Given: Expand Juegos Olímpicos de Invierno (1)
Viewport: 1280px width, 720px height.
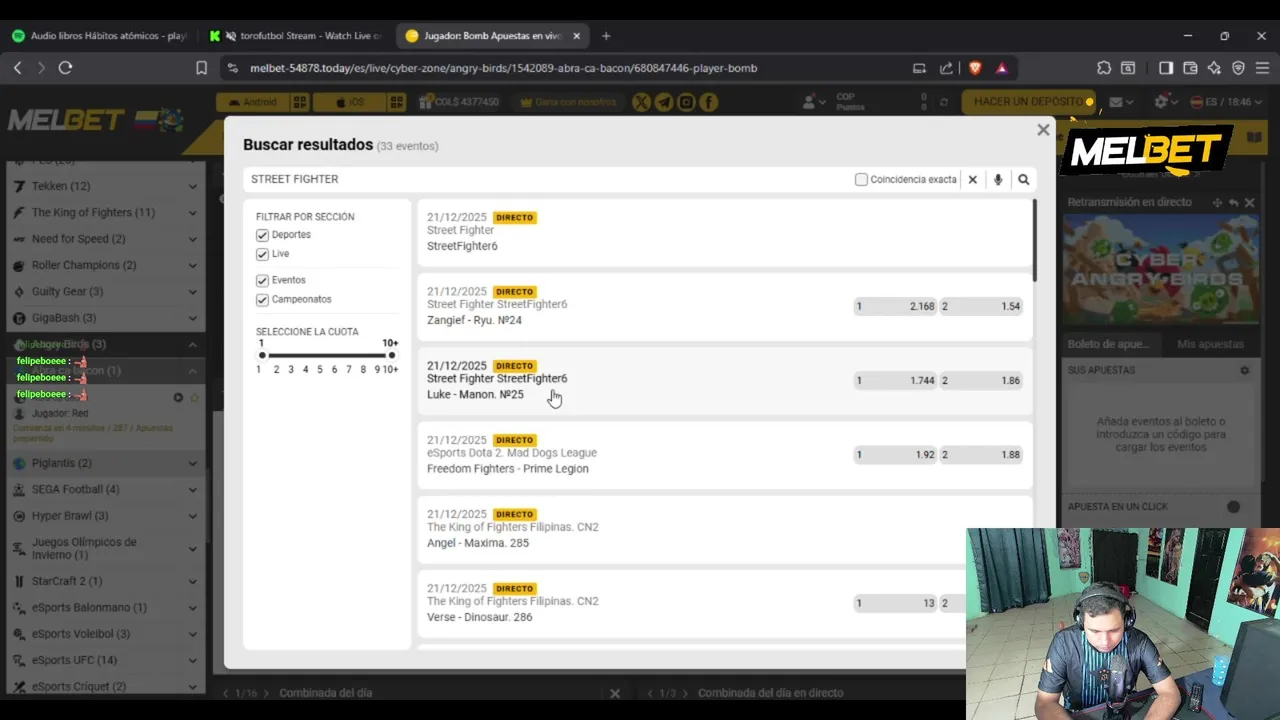Looking at the screenshot, I should coord(105,548).
